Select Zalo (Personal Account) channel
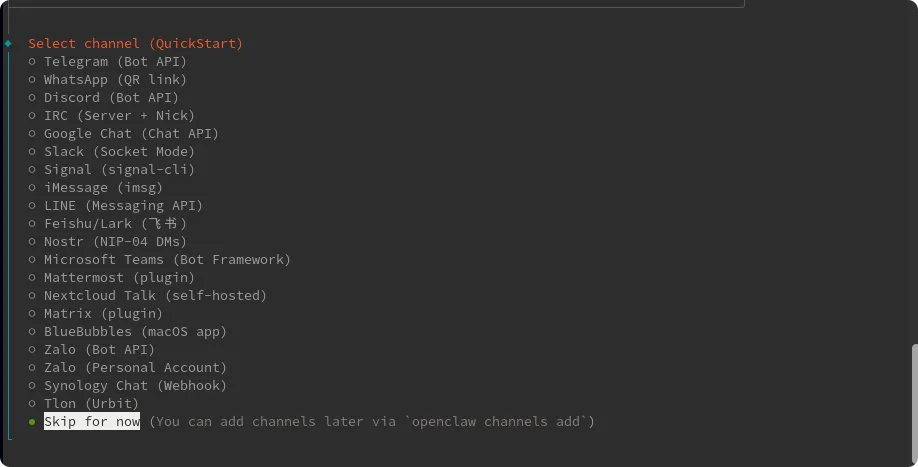This screenshot has width=918, height=467. pos(135,368)
